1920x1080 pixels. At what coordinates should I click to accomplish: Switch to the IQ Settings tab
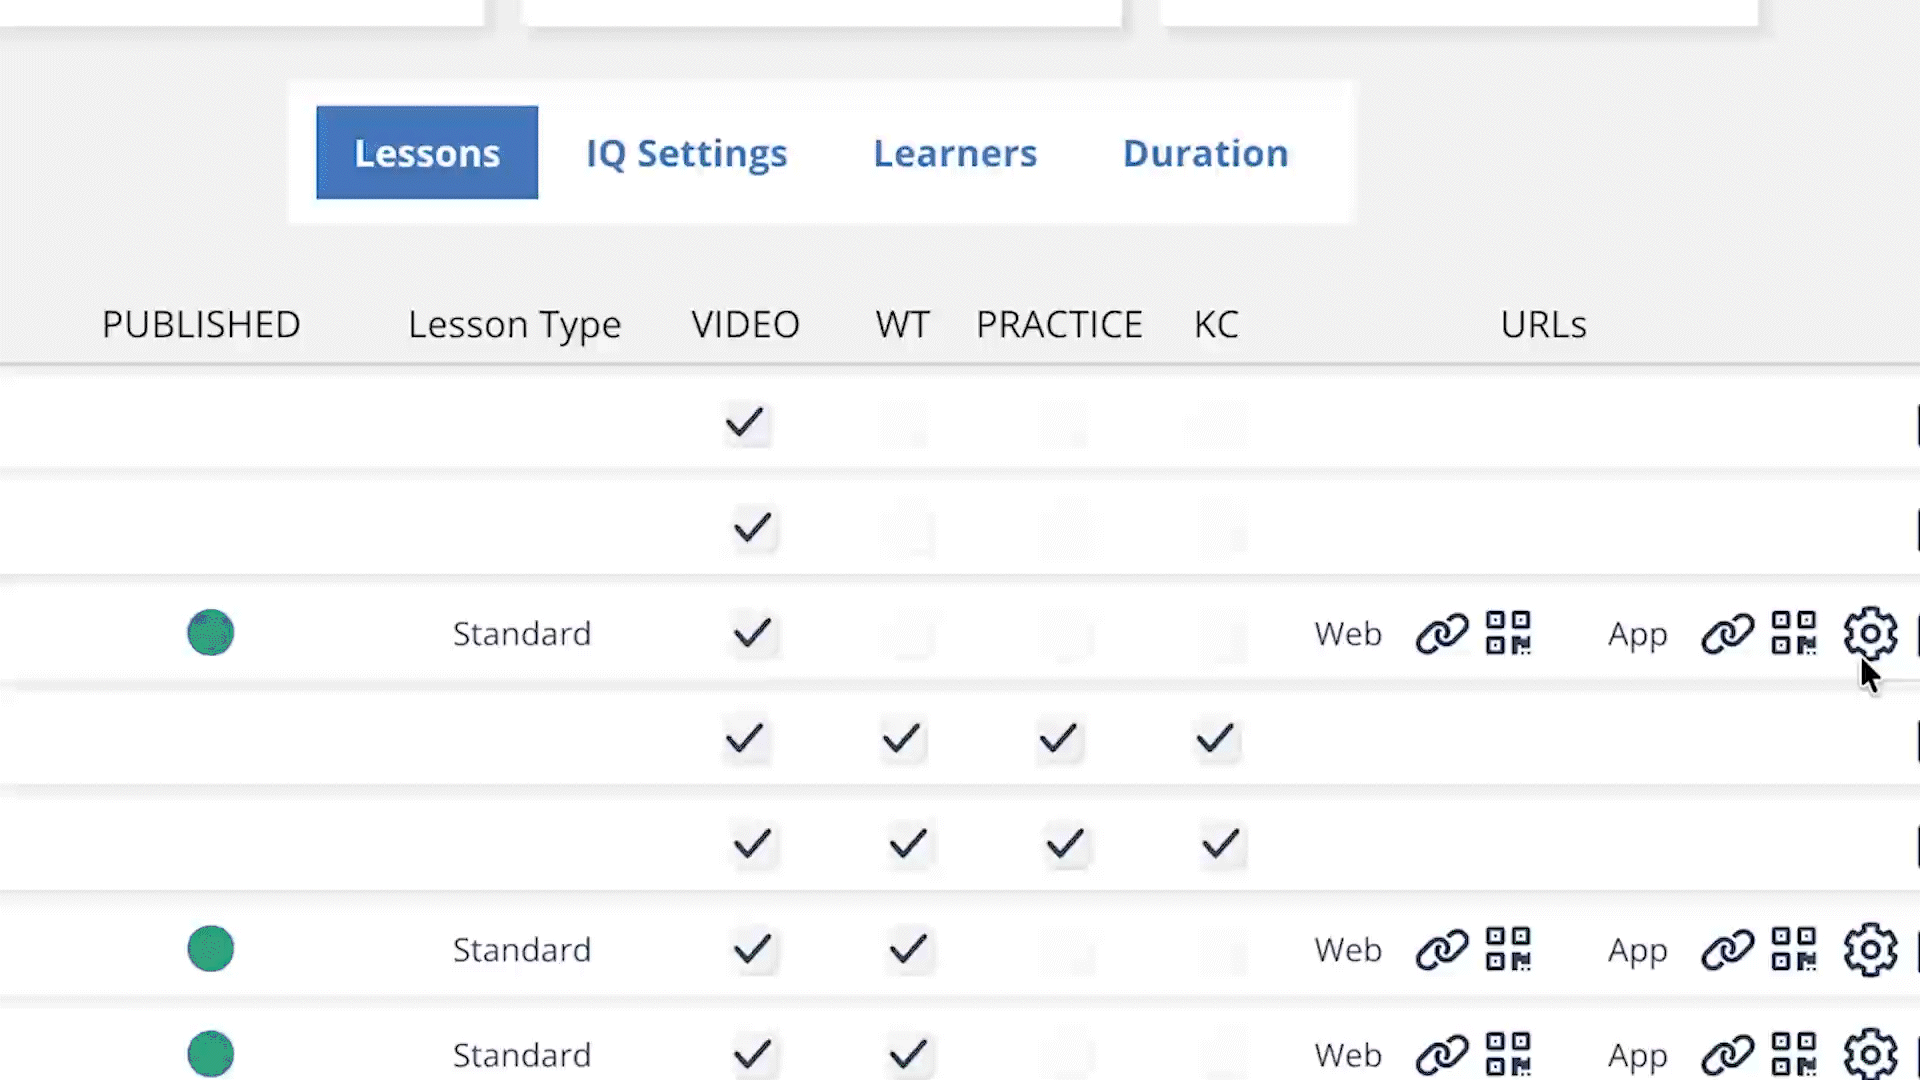tap(686, 153)
